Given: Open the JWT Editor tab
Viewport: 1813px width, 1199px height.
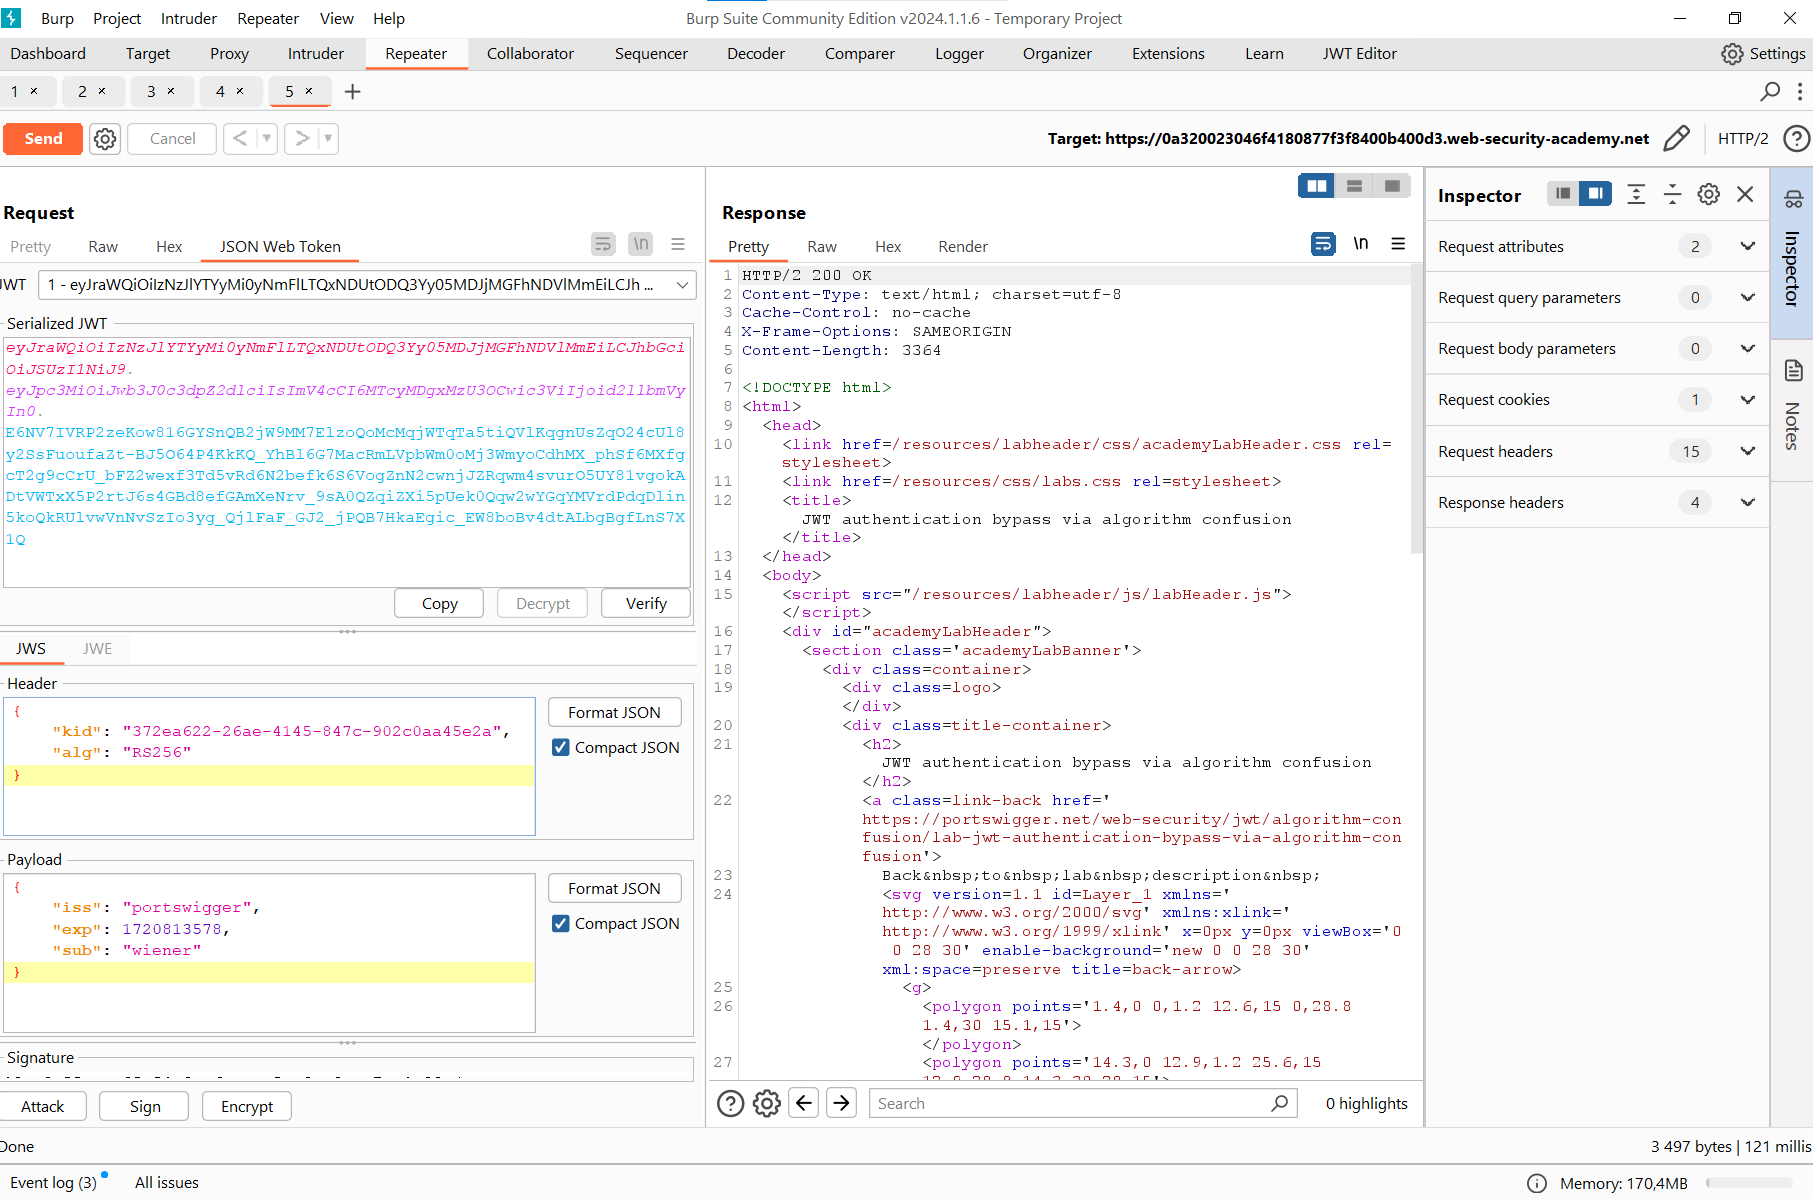Looking at the screenshot, I should (1359, 54).
